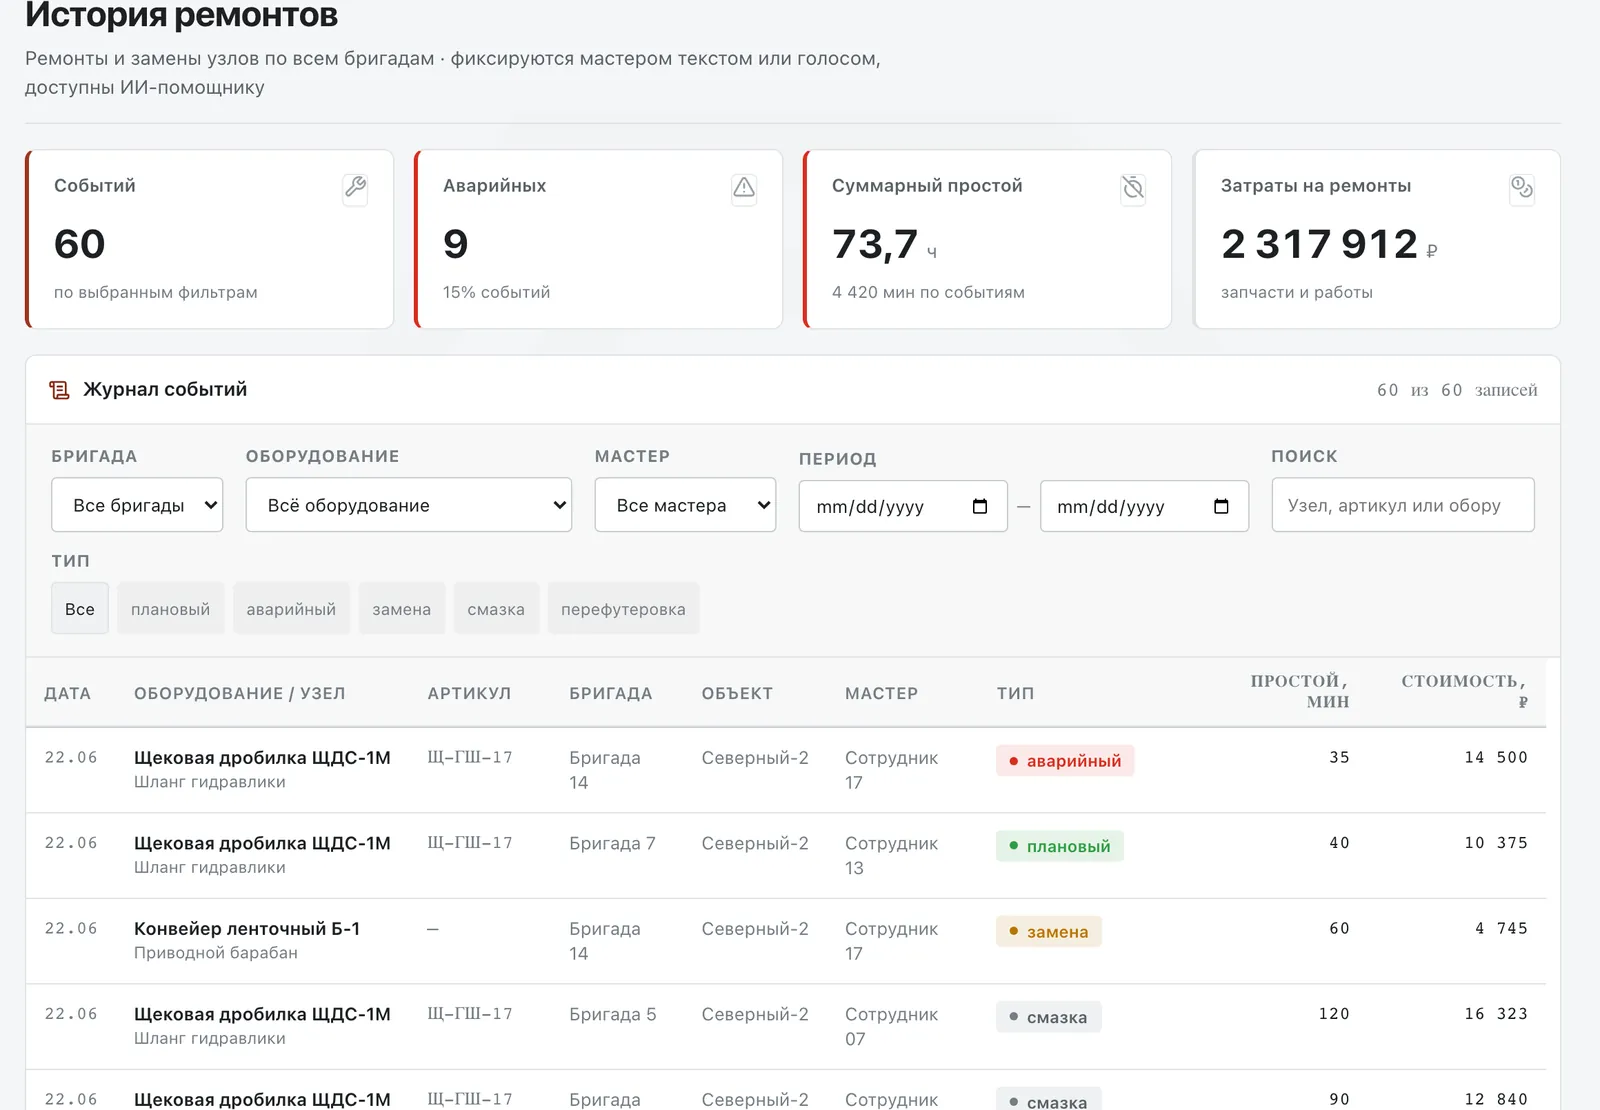Focus the search field Узел, артикул
The width and height of the screenshot is (1600, 1110).
tap(1403, 505)
